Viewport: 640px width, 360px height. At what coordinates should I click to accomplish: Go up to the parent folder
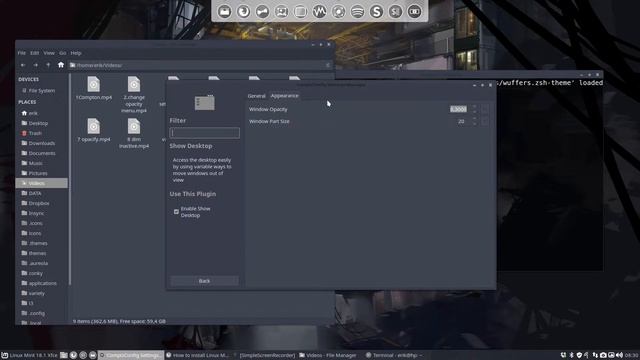click(x=48, y=65)
